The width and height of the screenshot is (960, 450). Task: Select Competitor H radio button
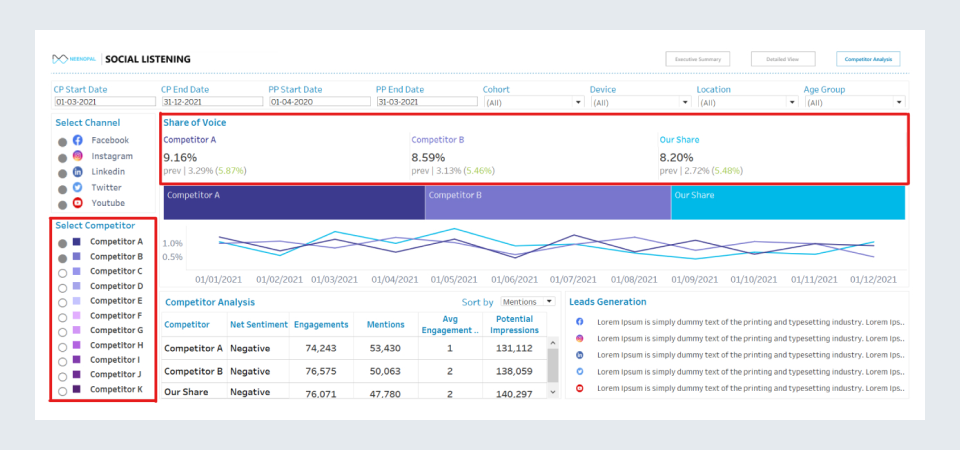62,347
